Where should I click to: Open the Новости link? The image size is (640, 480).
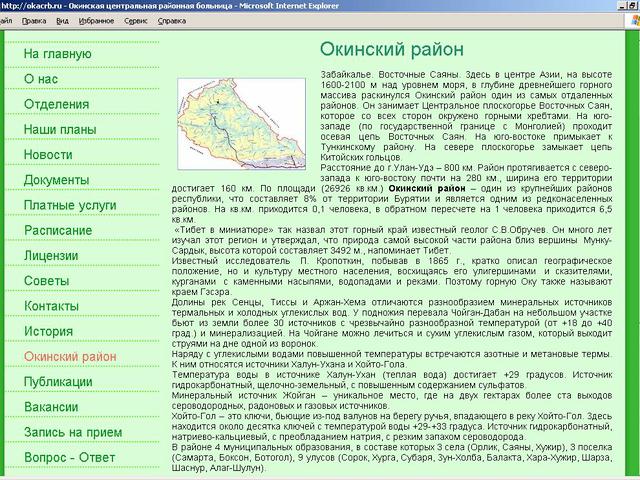pos(48,155)
